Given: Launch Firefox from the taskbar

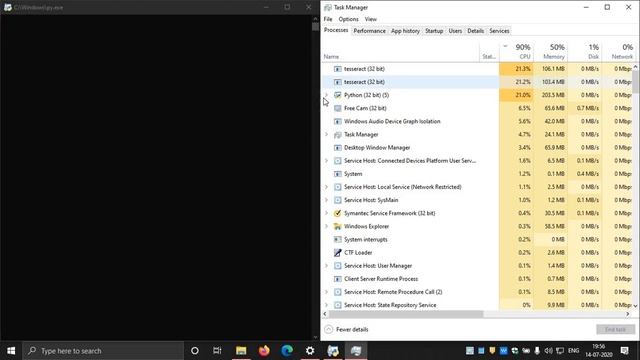Looking at the screenshot, I should pos(264,351).
